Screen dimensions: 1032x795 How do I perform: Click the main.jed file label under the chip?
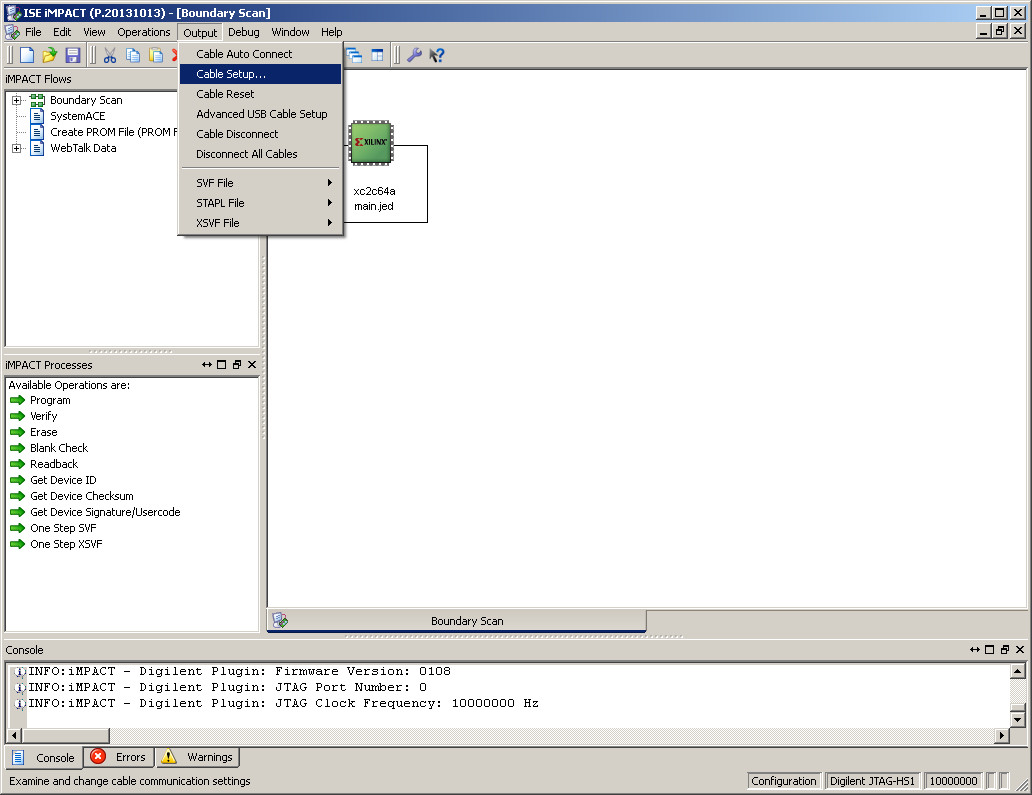click(374, 207)
